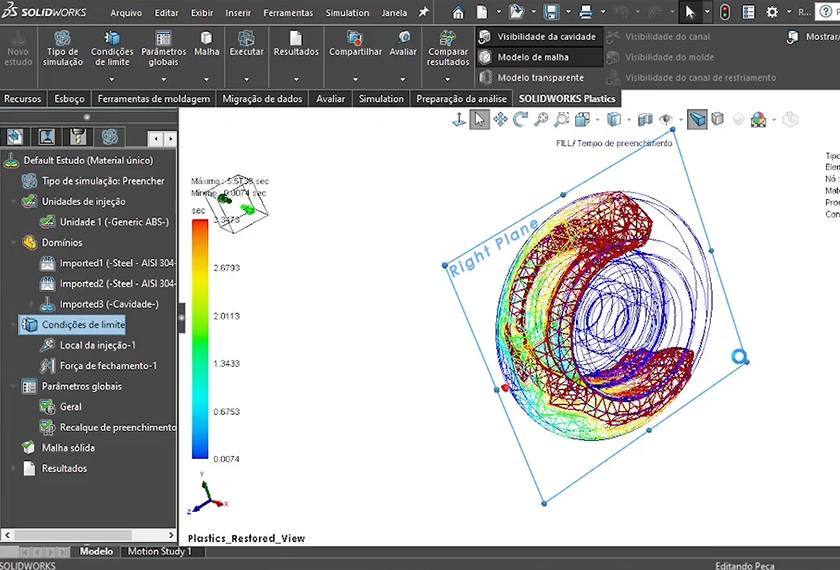Collapse the Domínios tree node
The width and height of the screenshot is (840, 570).
[13, 242]
